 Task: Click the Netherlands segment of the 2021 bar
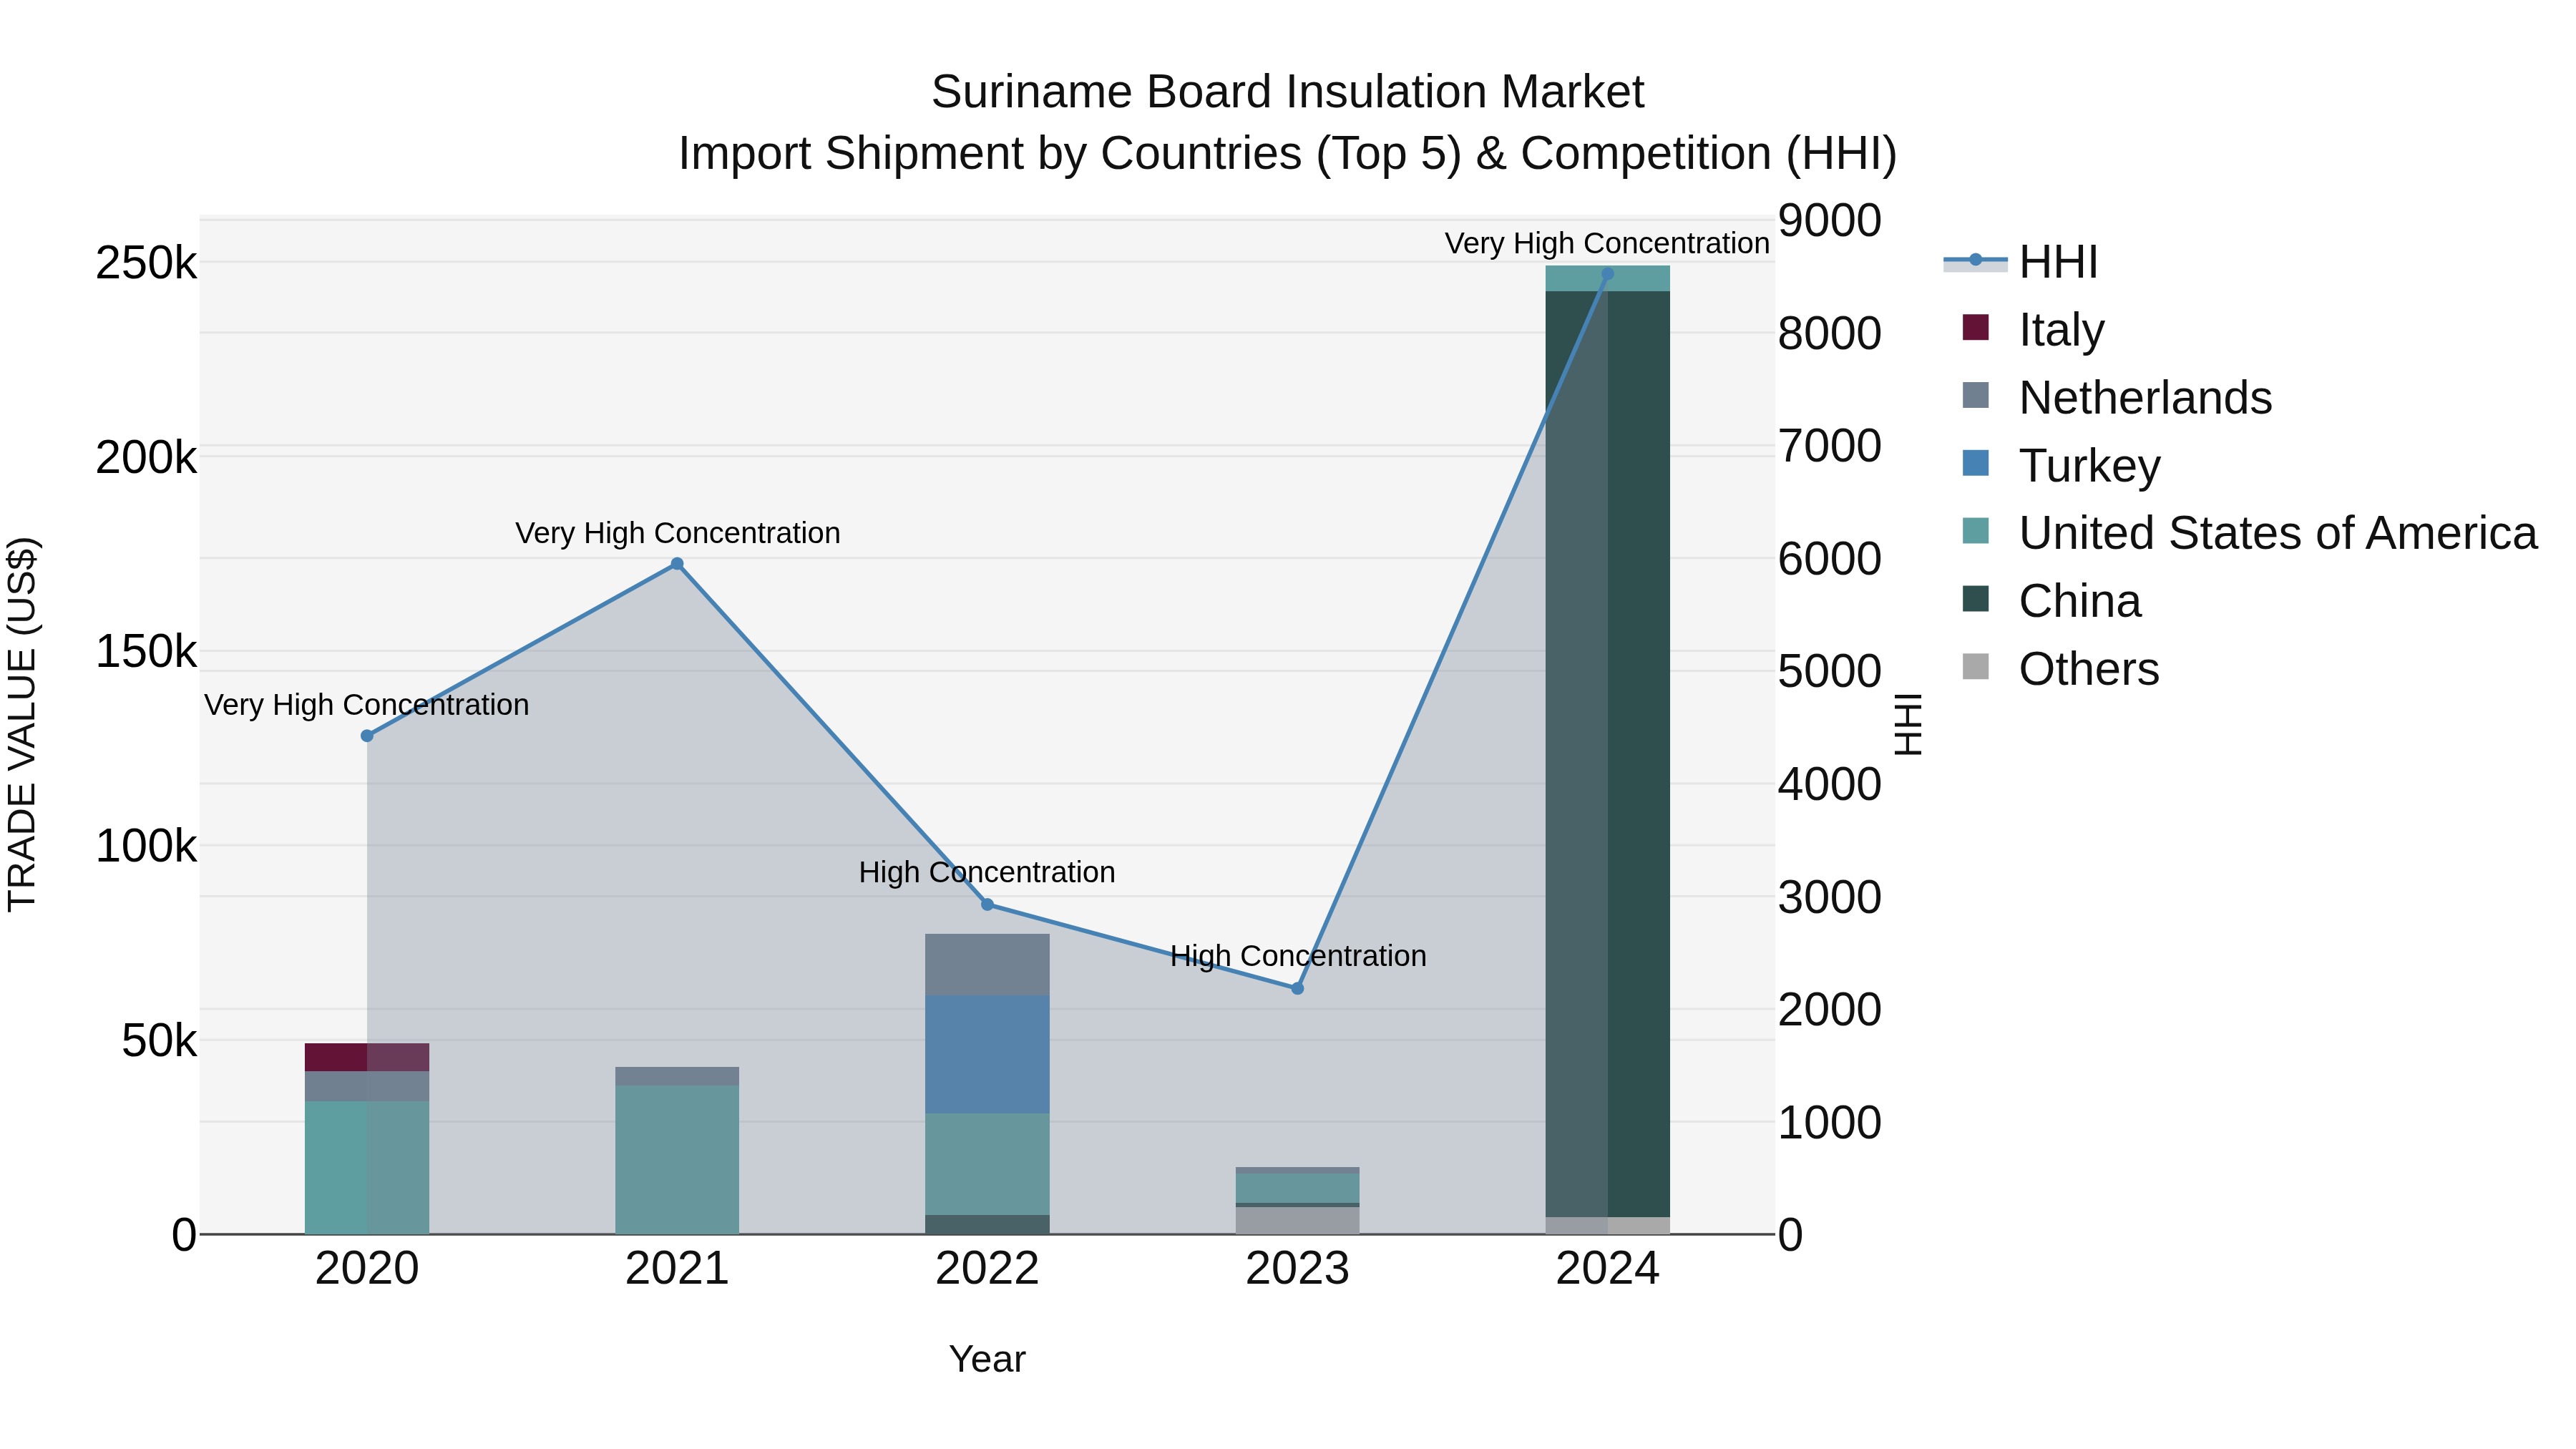pyautogui.click(x=677, y=1076)
